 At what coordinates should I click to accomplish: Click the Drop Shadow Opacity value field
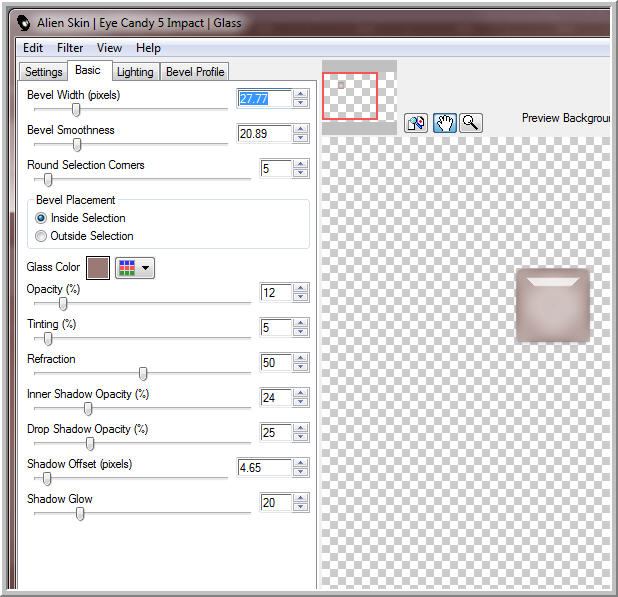tap(276, 433)
